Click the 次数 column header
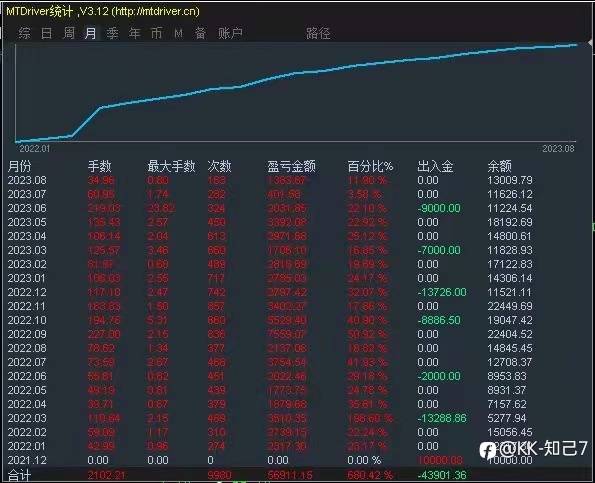Viewport: 595px width, 483px height. pos(219,166)
